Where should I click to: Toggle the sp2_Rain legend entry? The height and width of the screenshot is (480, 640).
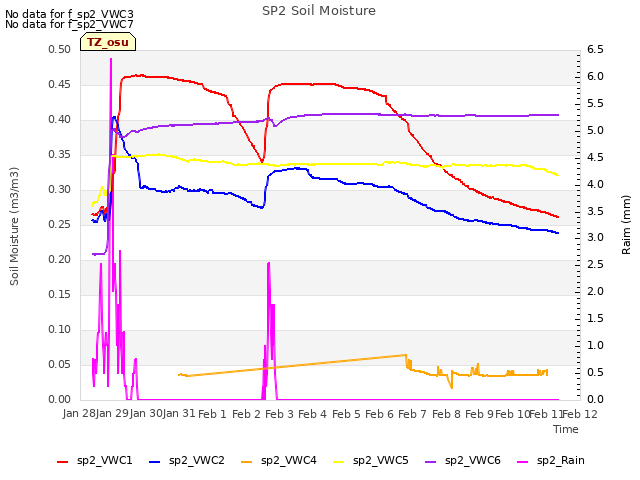point(551,461)
